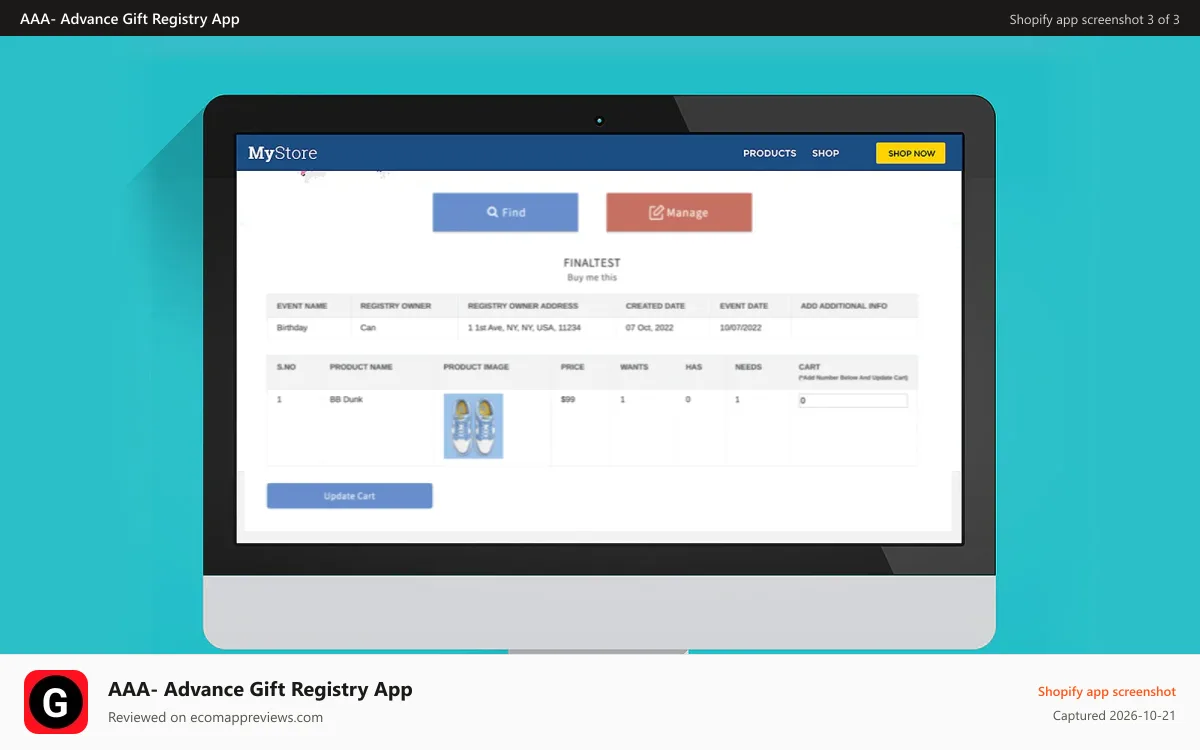Click the address '1 1st Ave, NY' cell
This screenshot has height=750, width=1200.
pyautogui.click(x=524, y=328)
